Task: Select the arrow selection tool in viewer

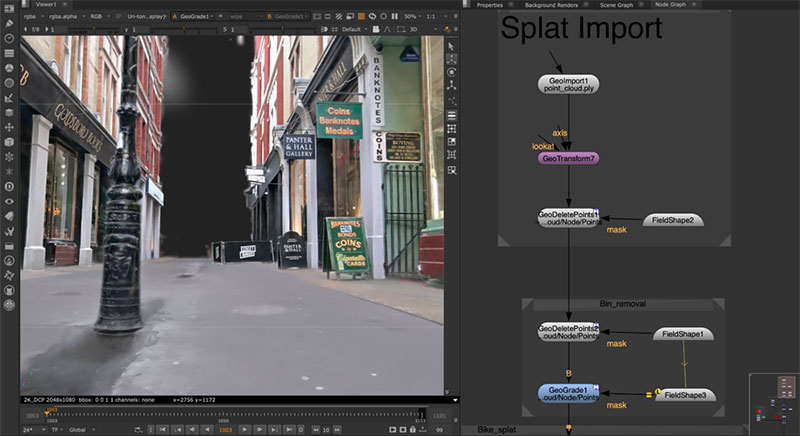Action: pos(453,45)
